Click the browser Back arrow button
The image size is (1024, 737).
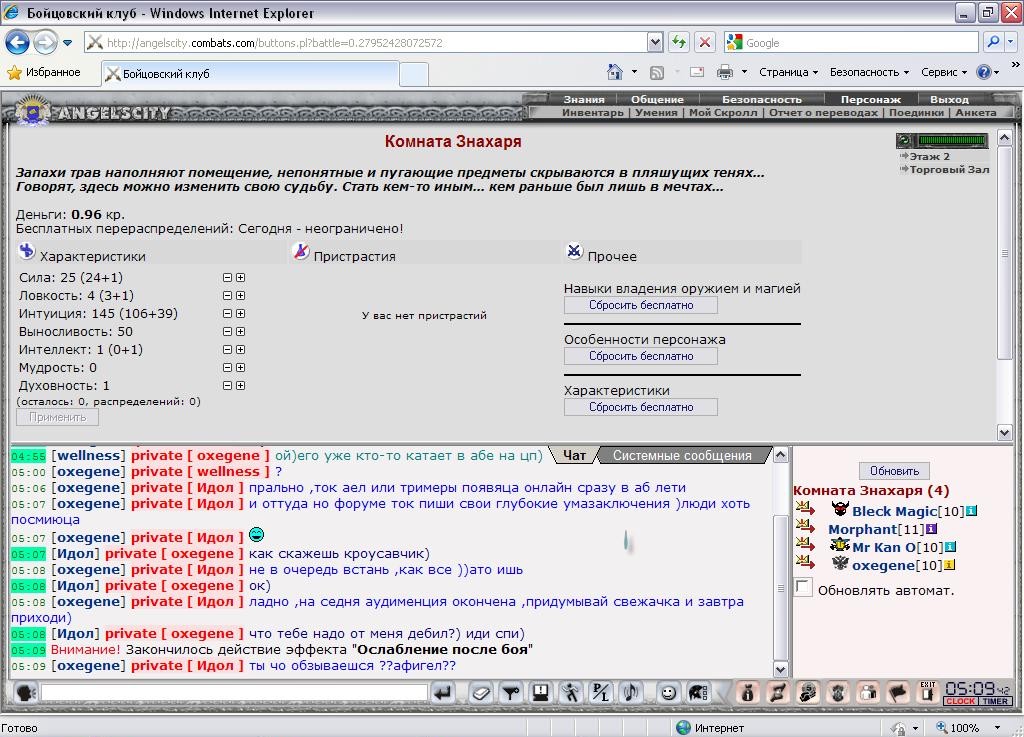coord(18,43)
